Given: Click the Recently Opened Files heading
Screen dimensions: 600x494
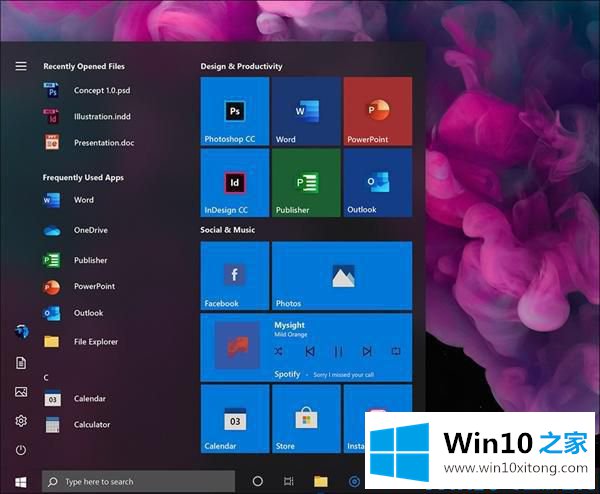Looking at the screenshot, I should pos(84,66).
